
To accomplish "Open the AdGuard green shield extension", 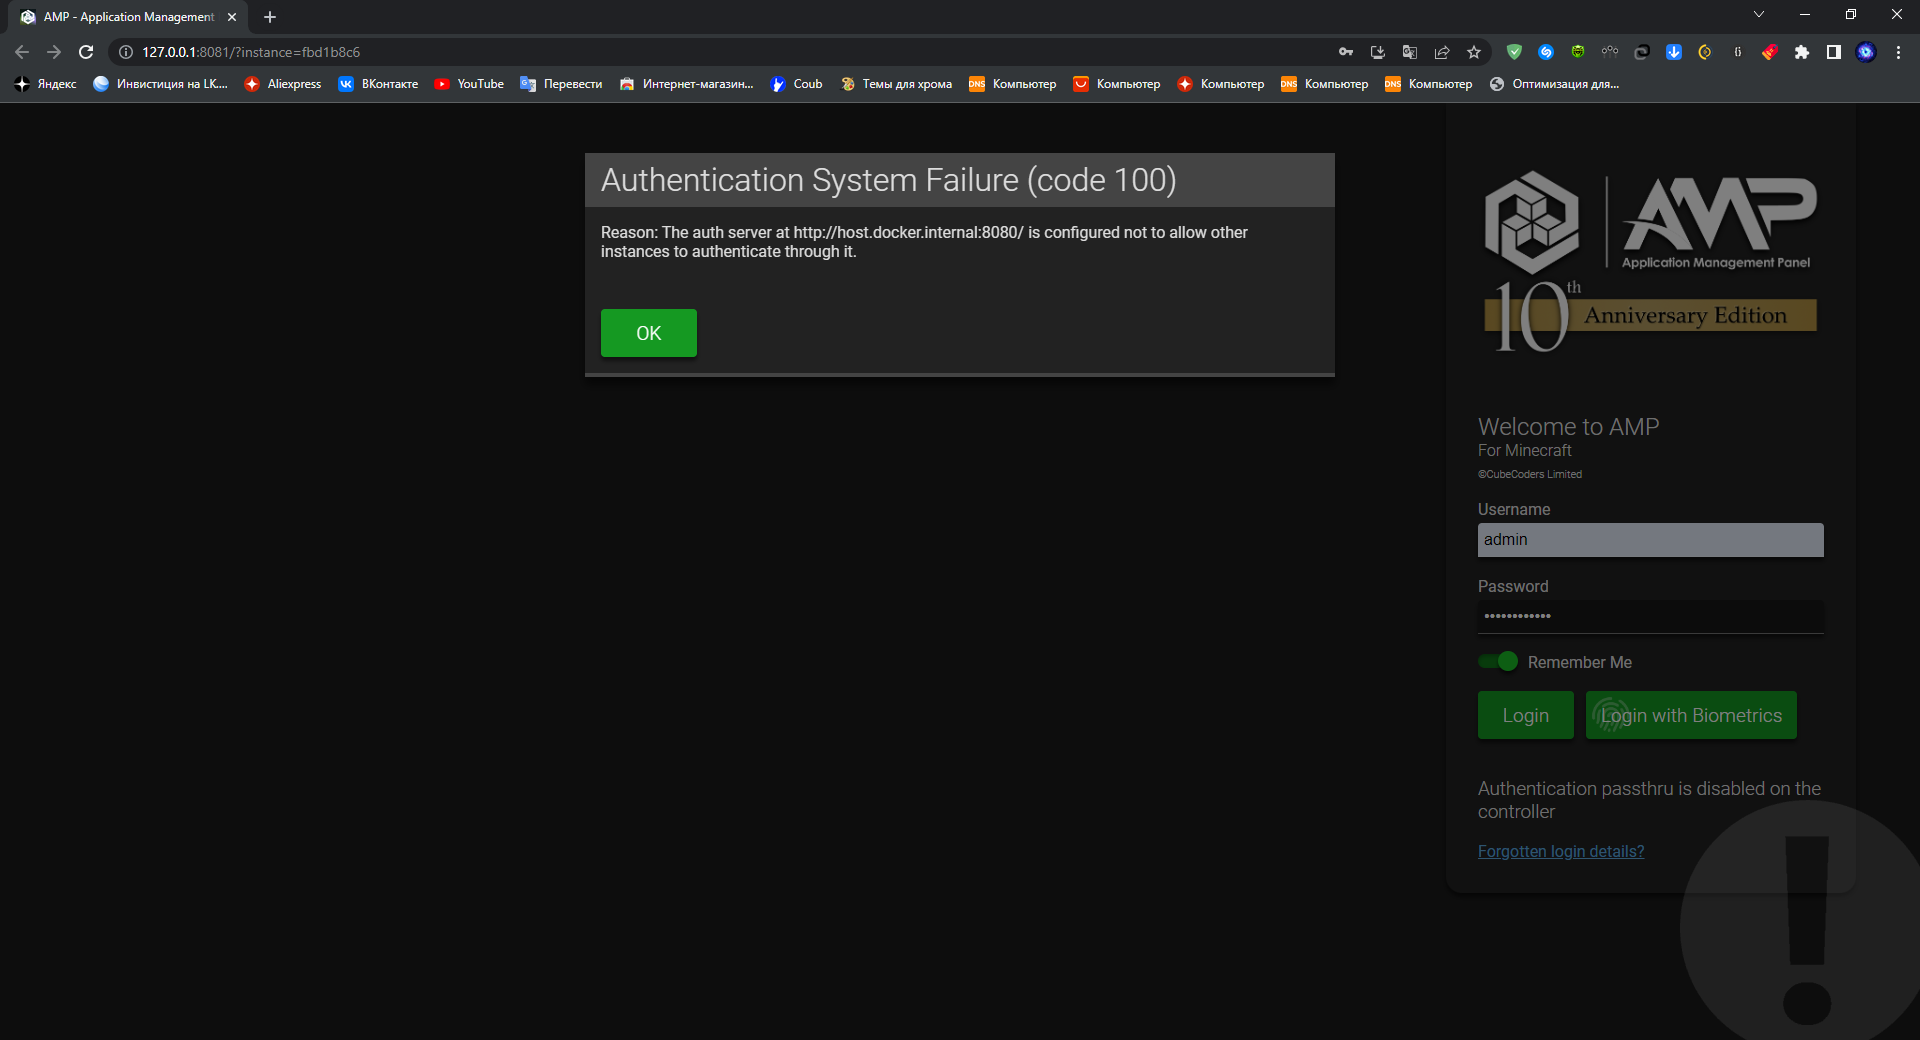I will coord(1514,52).
